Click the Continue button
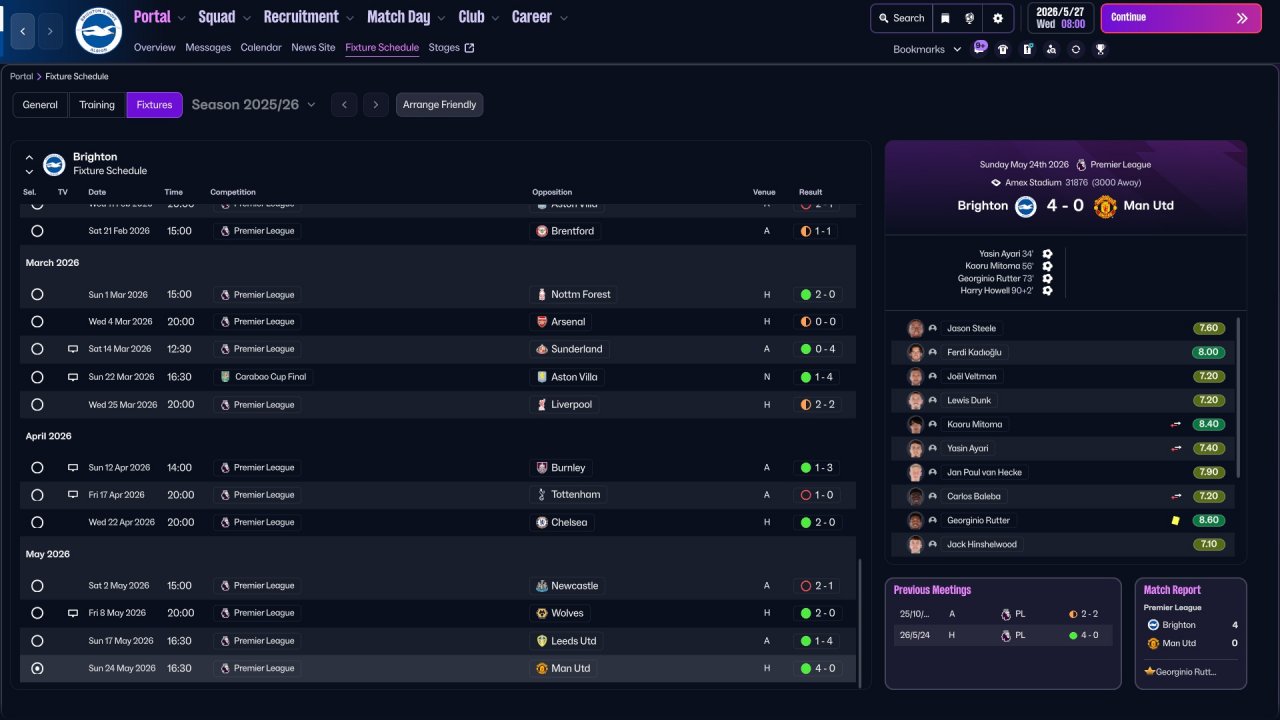 pyautogui.click(x=1181, y=18)
